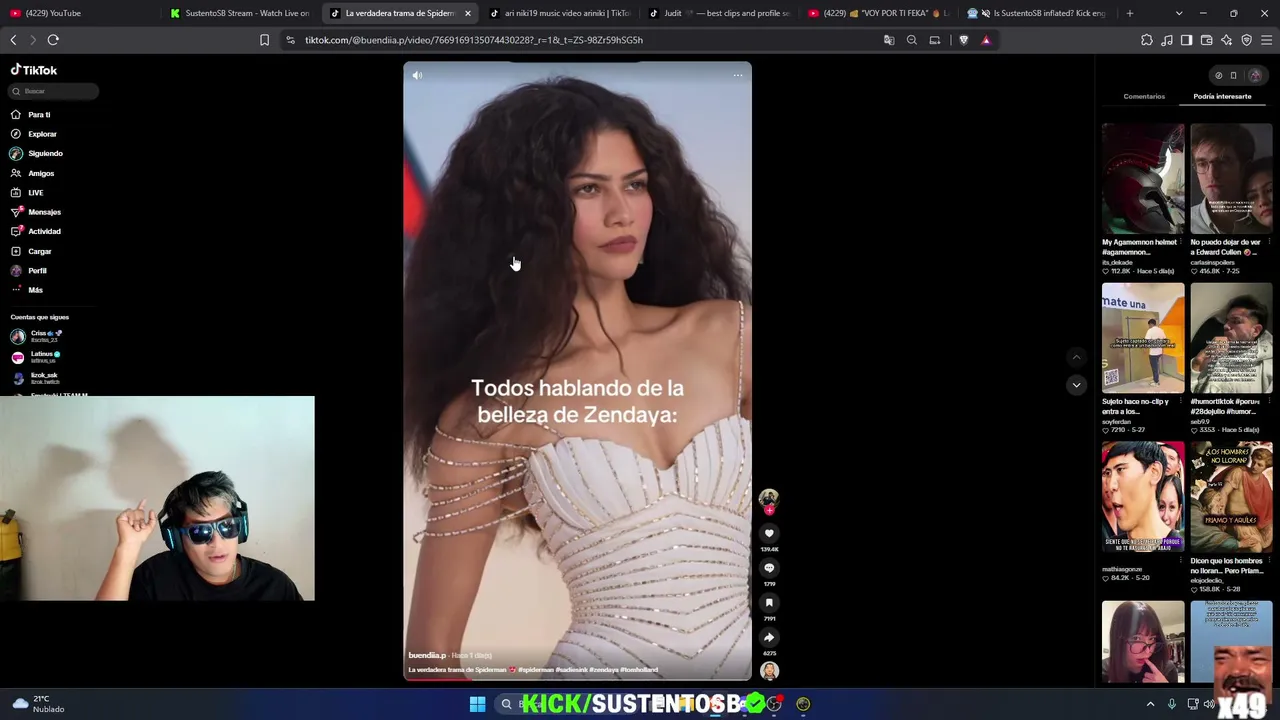Image resolution: width=1280 pixels, height=720 pixels.
Task: Open the browser hamburger menu
Action: 1267,40
